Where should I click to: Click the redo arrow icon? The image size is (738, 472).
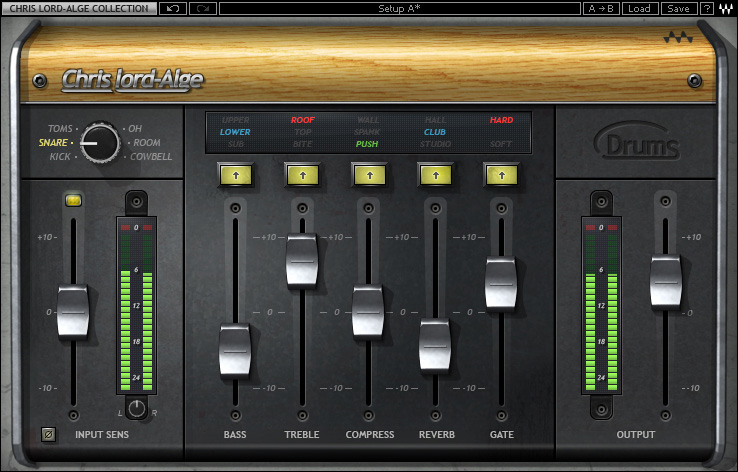[x=203, y=8]
